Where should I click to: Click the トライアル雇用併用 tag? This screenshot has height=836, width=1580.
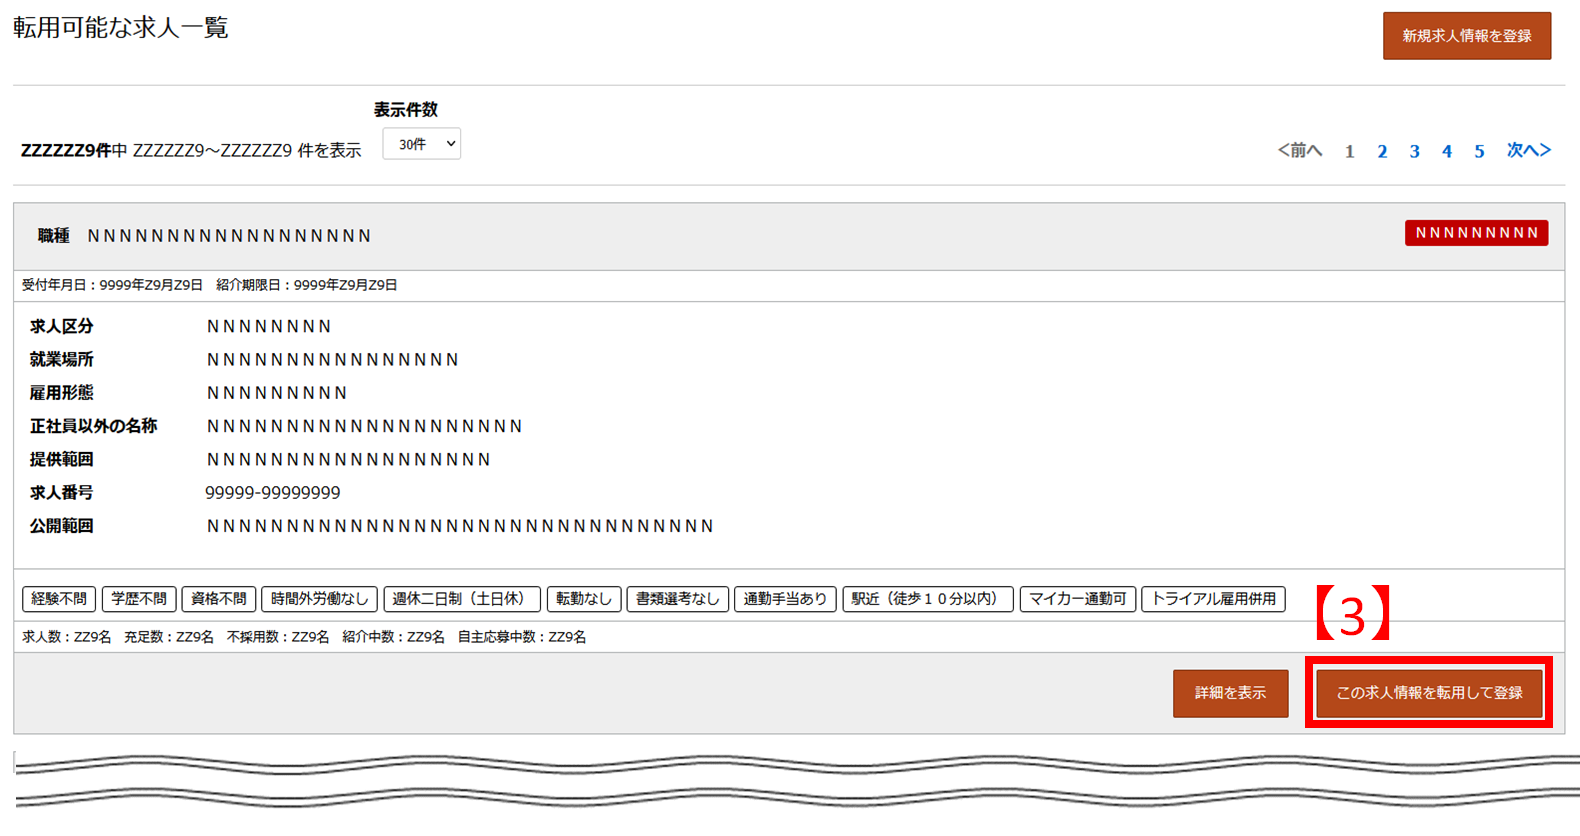(1213, 599)
